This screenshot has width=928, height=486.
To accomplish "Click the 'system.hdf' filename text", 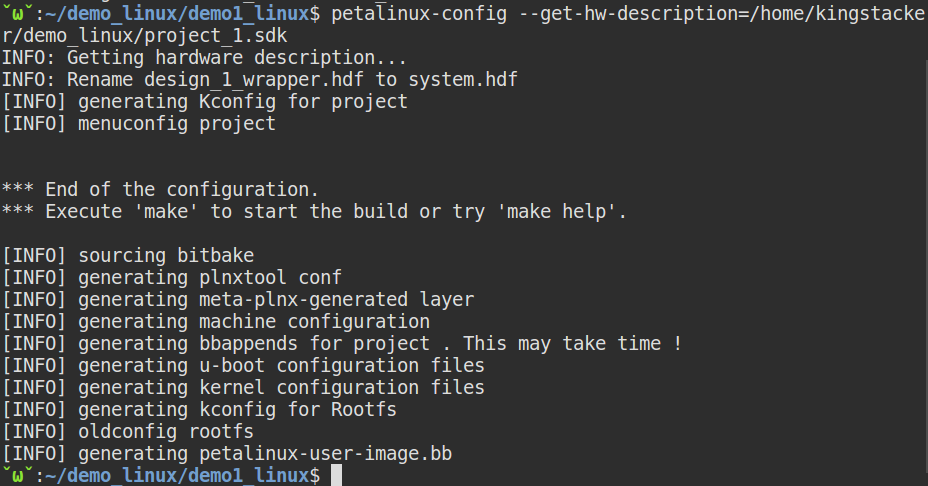I will coord(463,80).
